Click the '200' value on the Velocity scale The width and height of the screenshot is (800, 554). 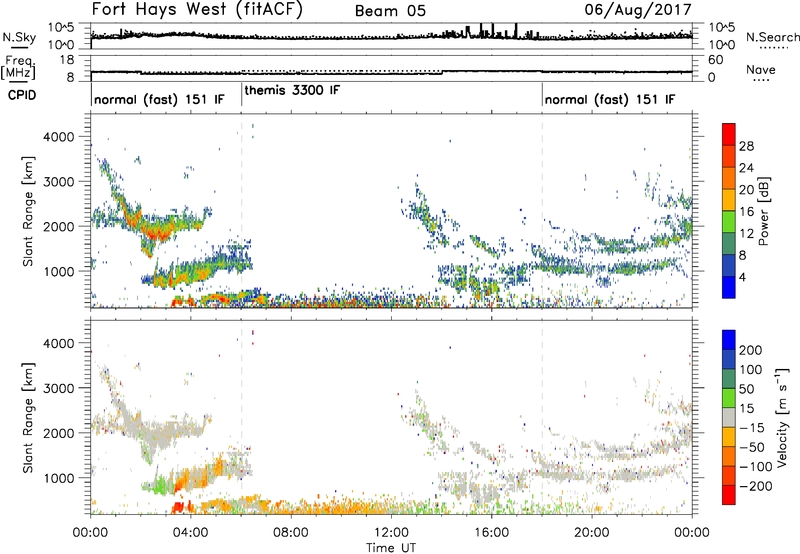[x=751, y=350]
